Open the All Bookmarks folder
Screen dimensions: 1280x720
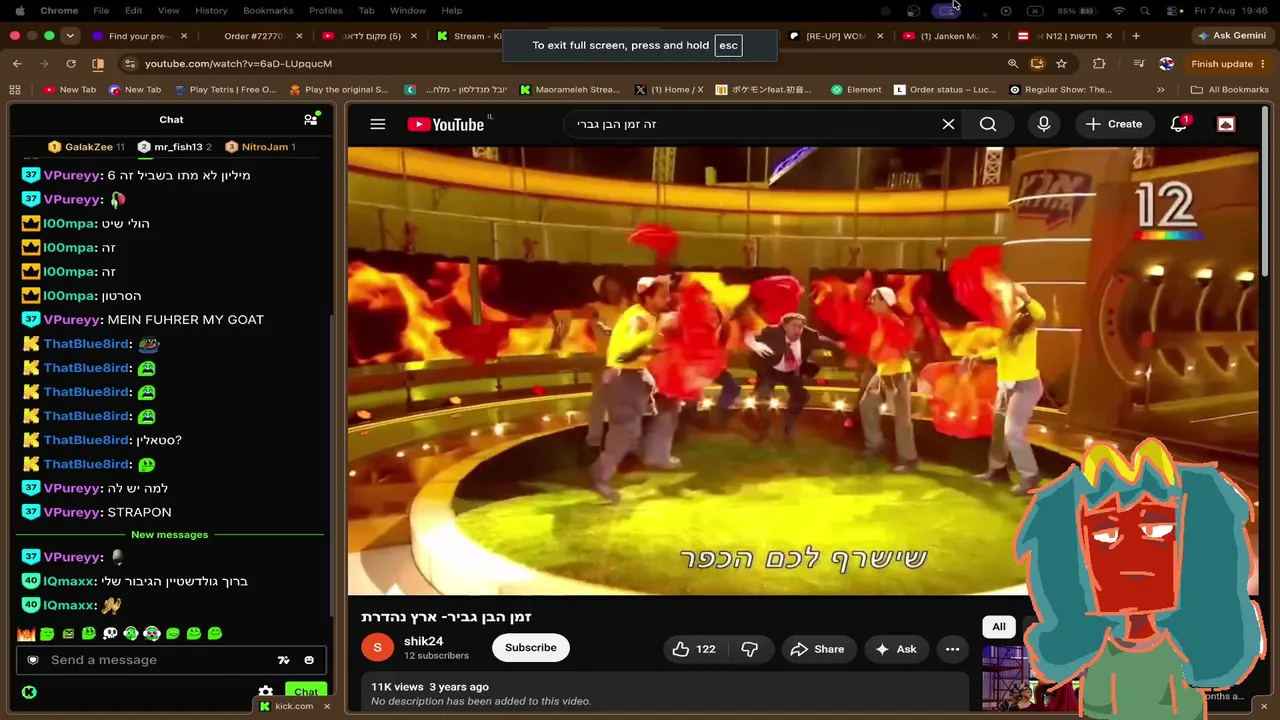pyautogui.click(x=1229, y=90)
